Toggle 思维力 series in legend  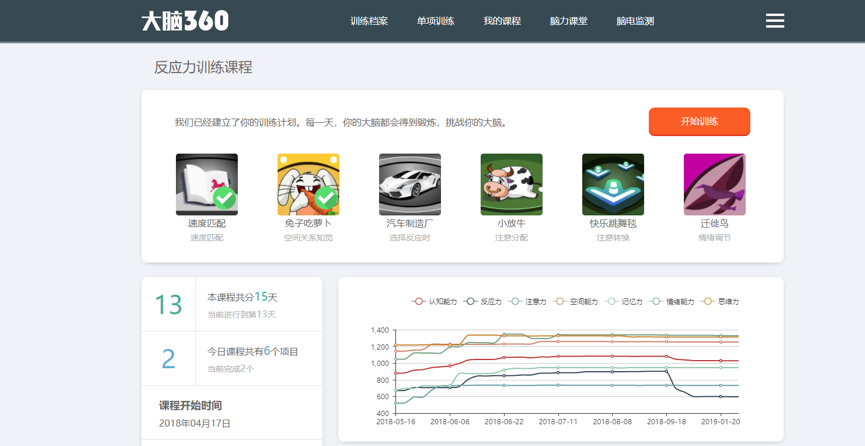tap(721, 301)
